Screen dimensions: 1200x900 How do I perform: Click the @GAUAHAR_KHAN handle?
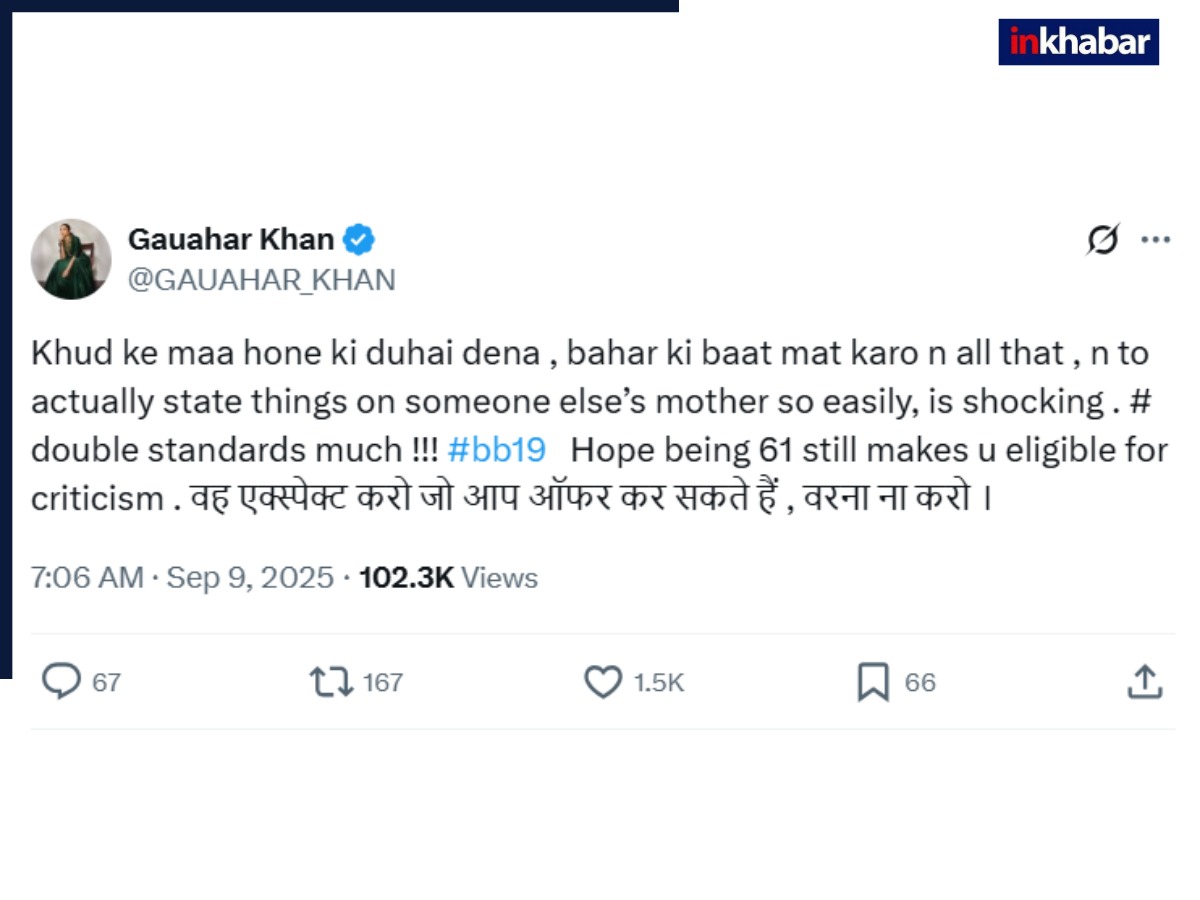(262, 279)
